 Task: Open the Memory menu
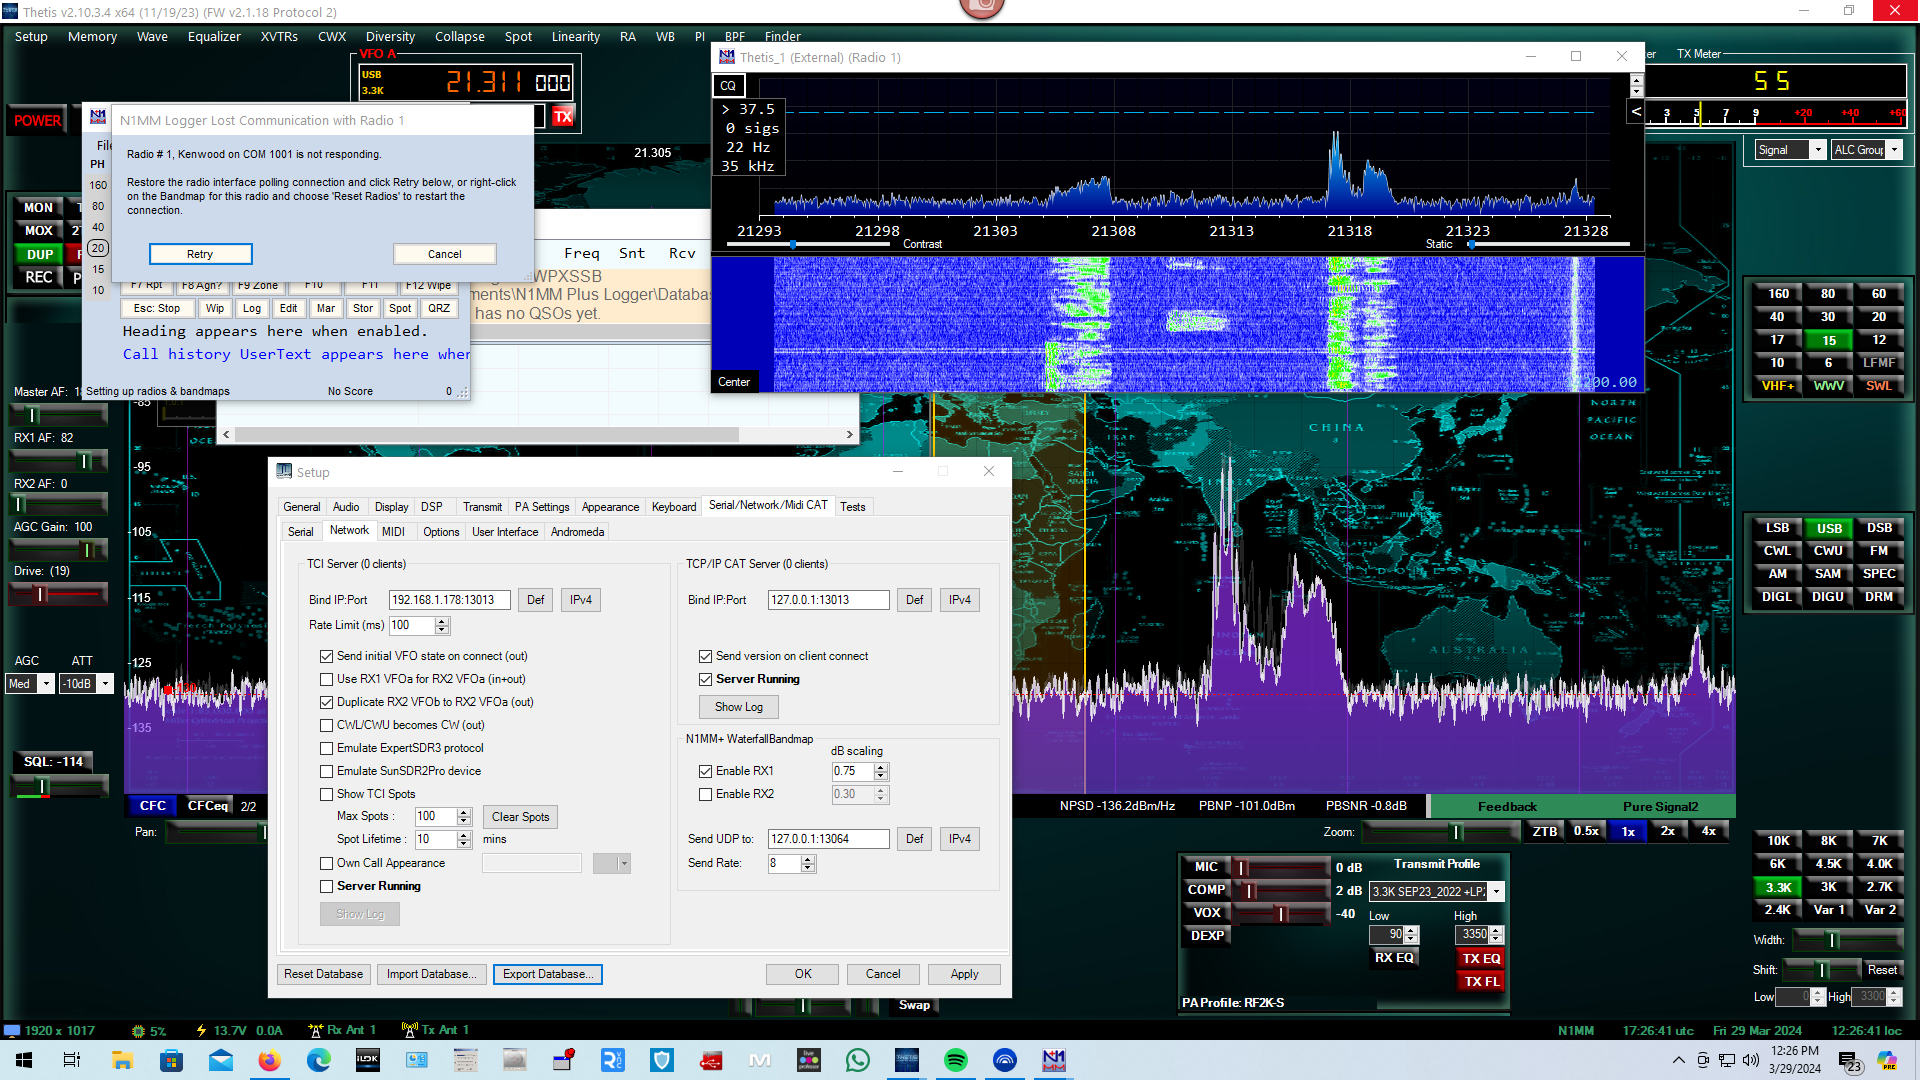92,37
